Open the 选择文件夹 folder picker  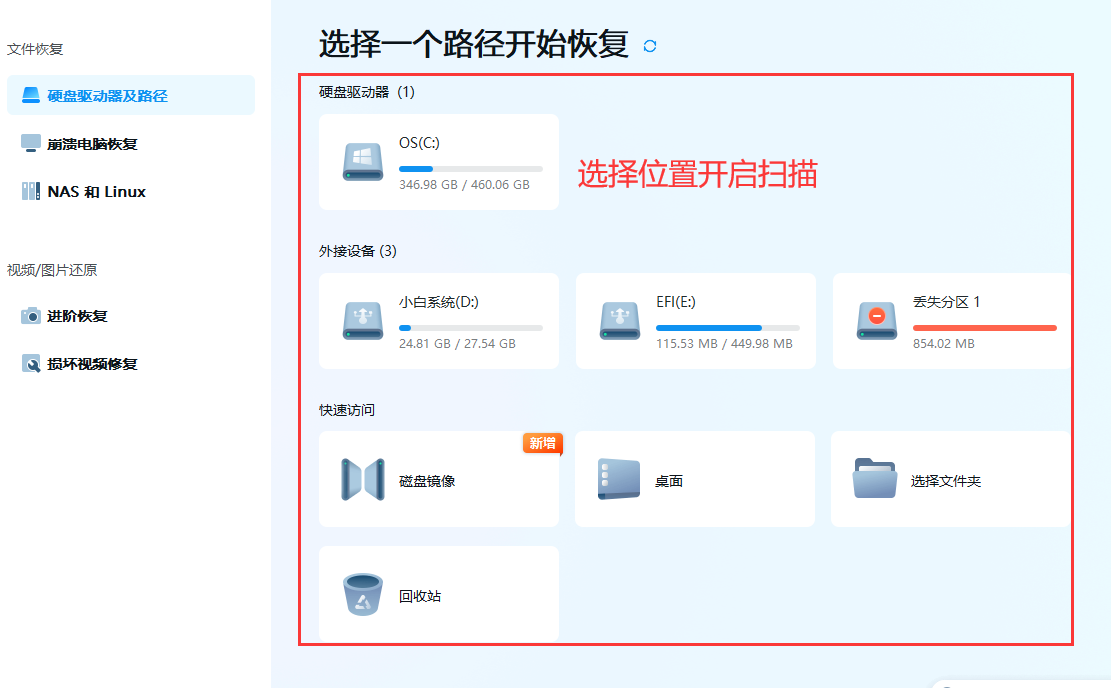tap(950, 478)
